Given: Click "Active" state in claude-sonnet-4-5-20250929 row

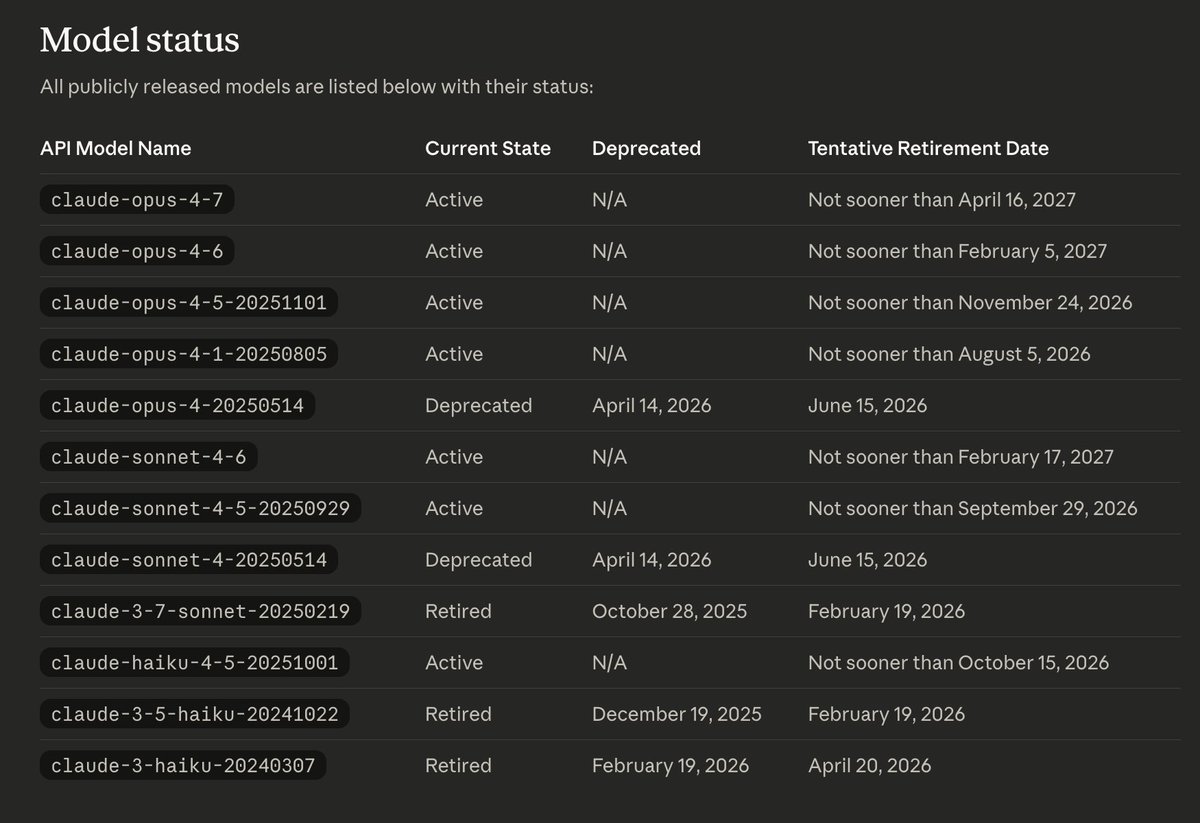Looking at the screenshot, I should click(x=454, y=508).
